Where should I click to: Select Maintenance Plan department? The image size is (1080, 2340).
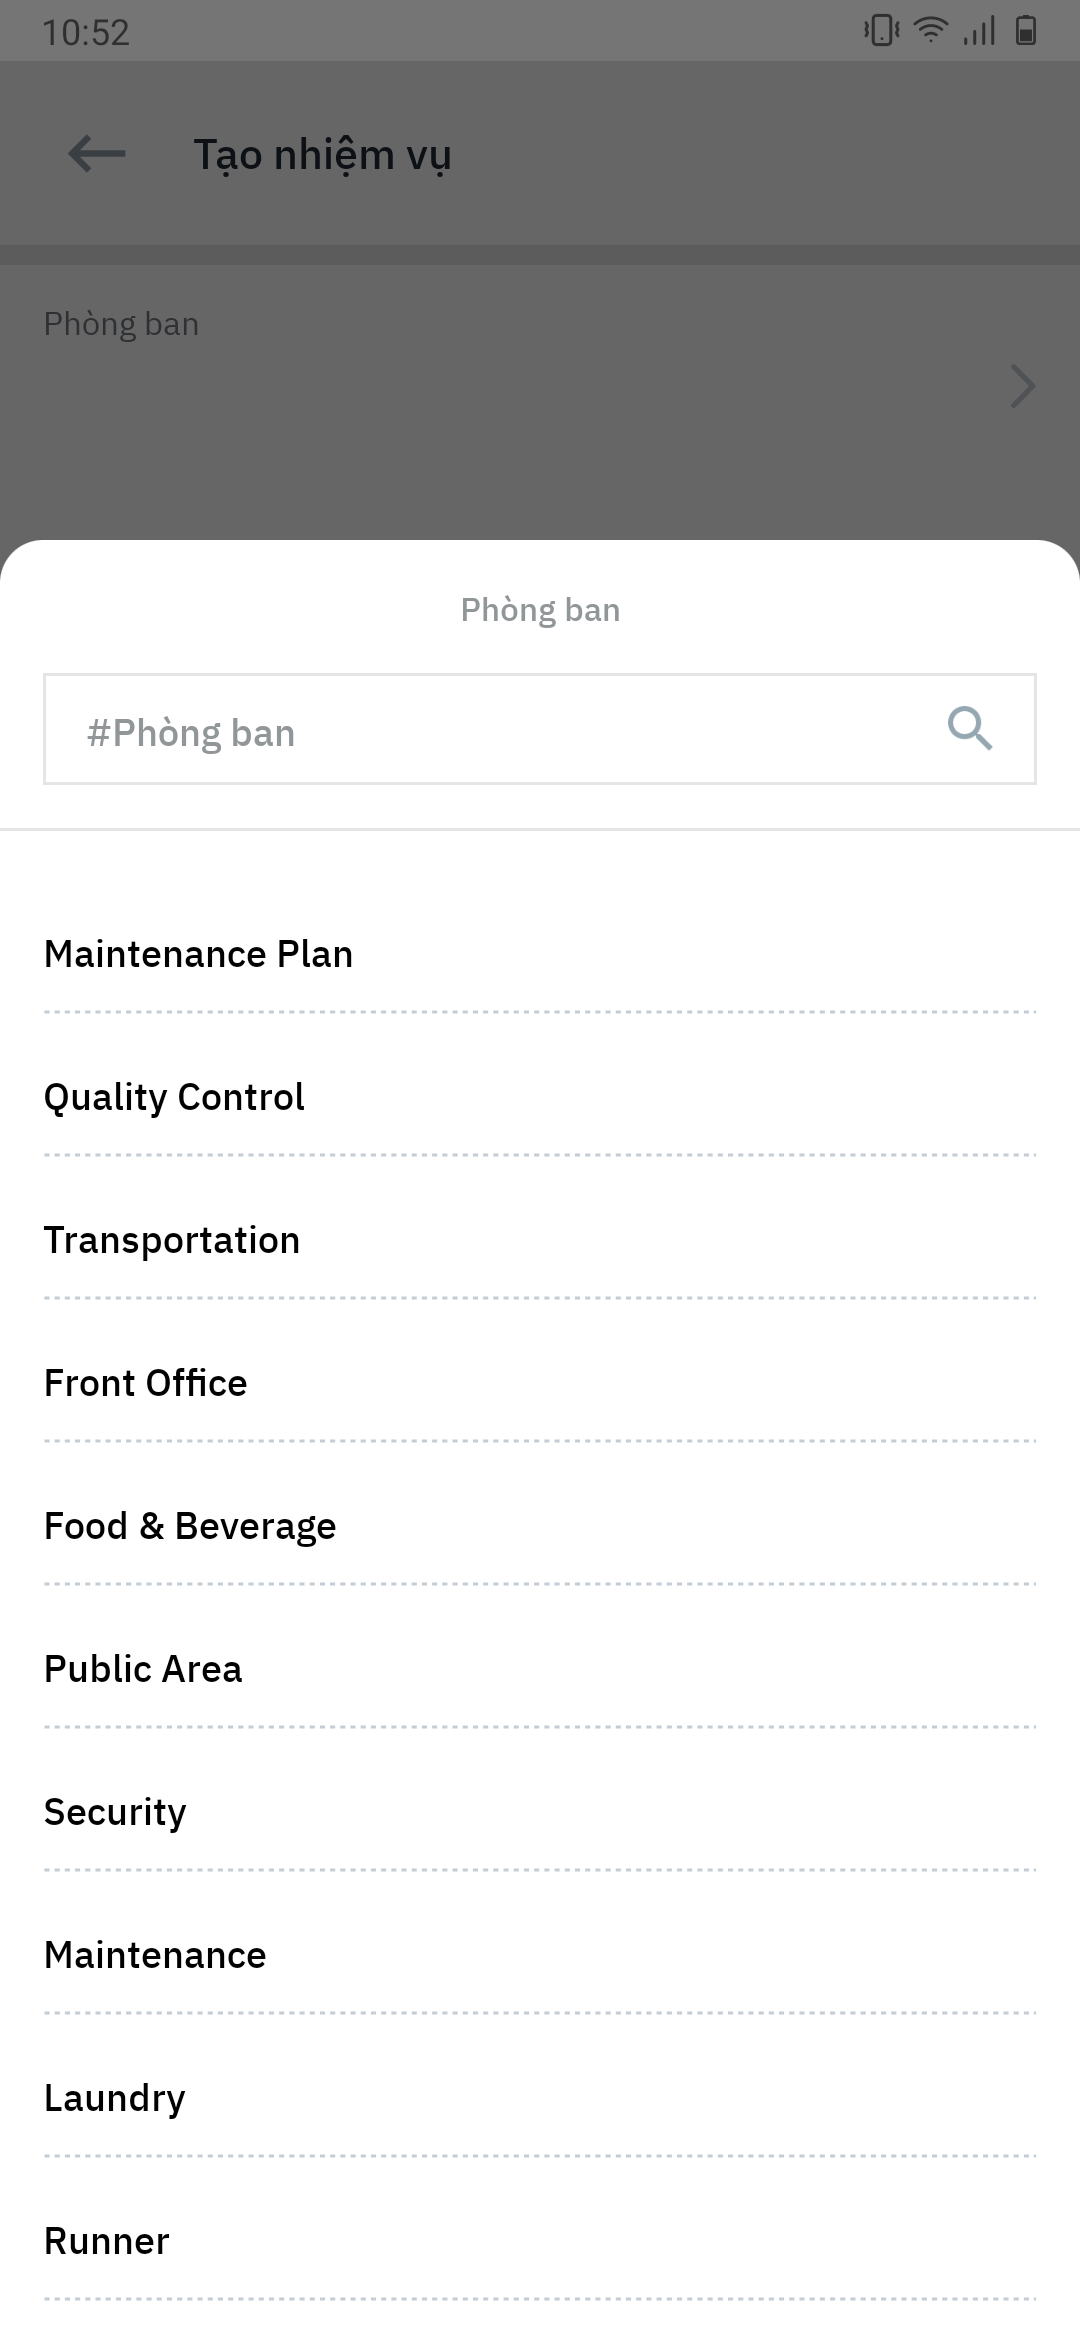199,954
